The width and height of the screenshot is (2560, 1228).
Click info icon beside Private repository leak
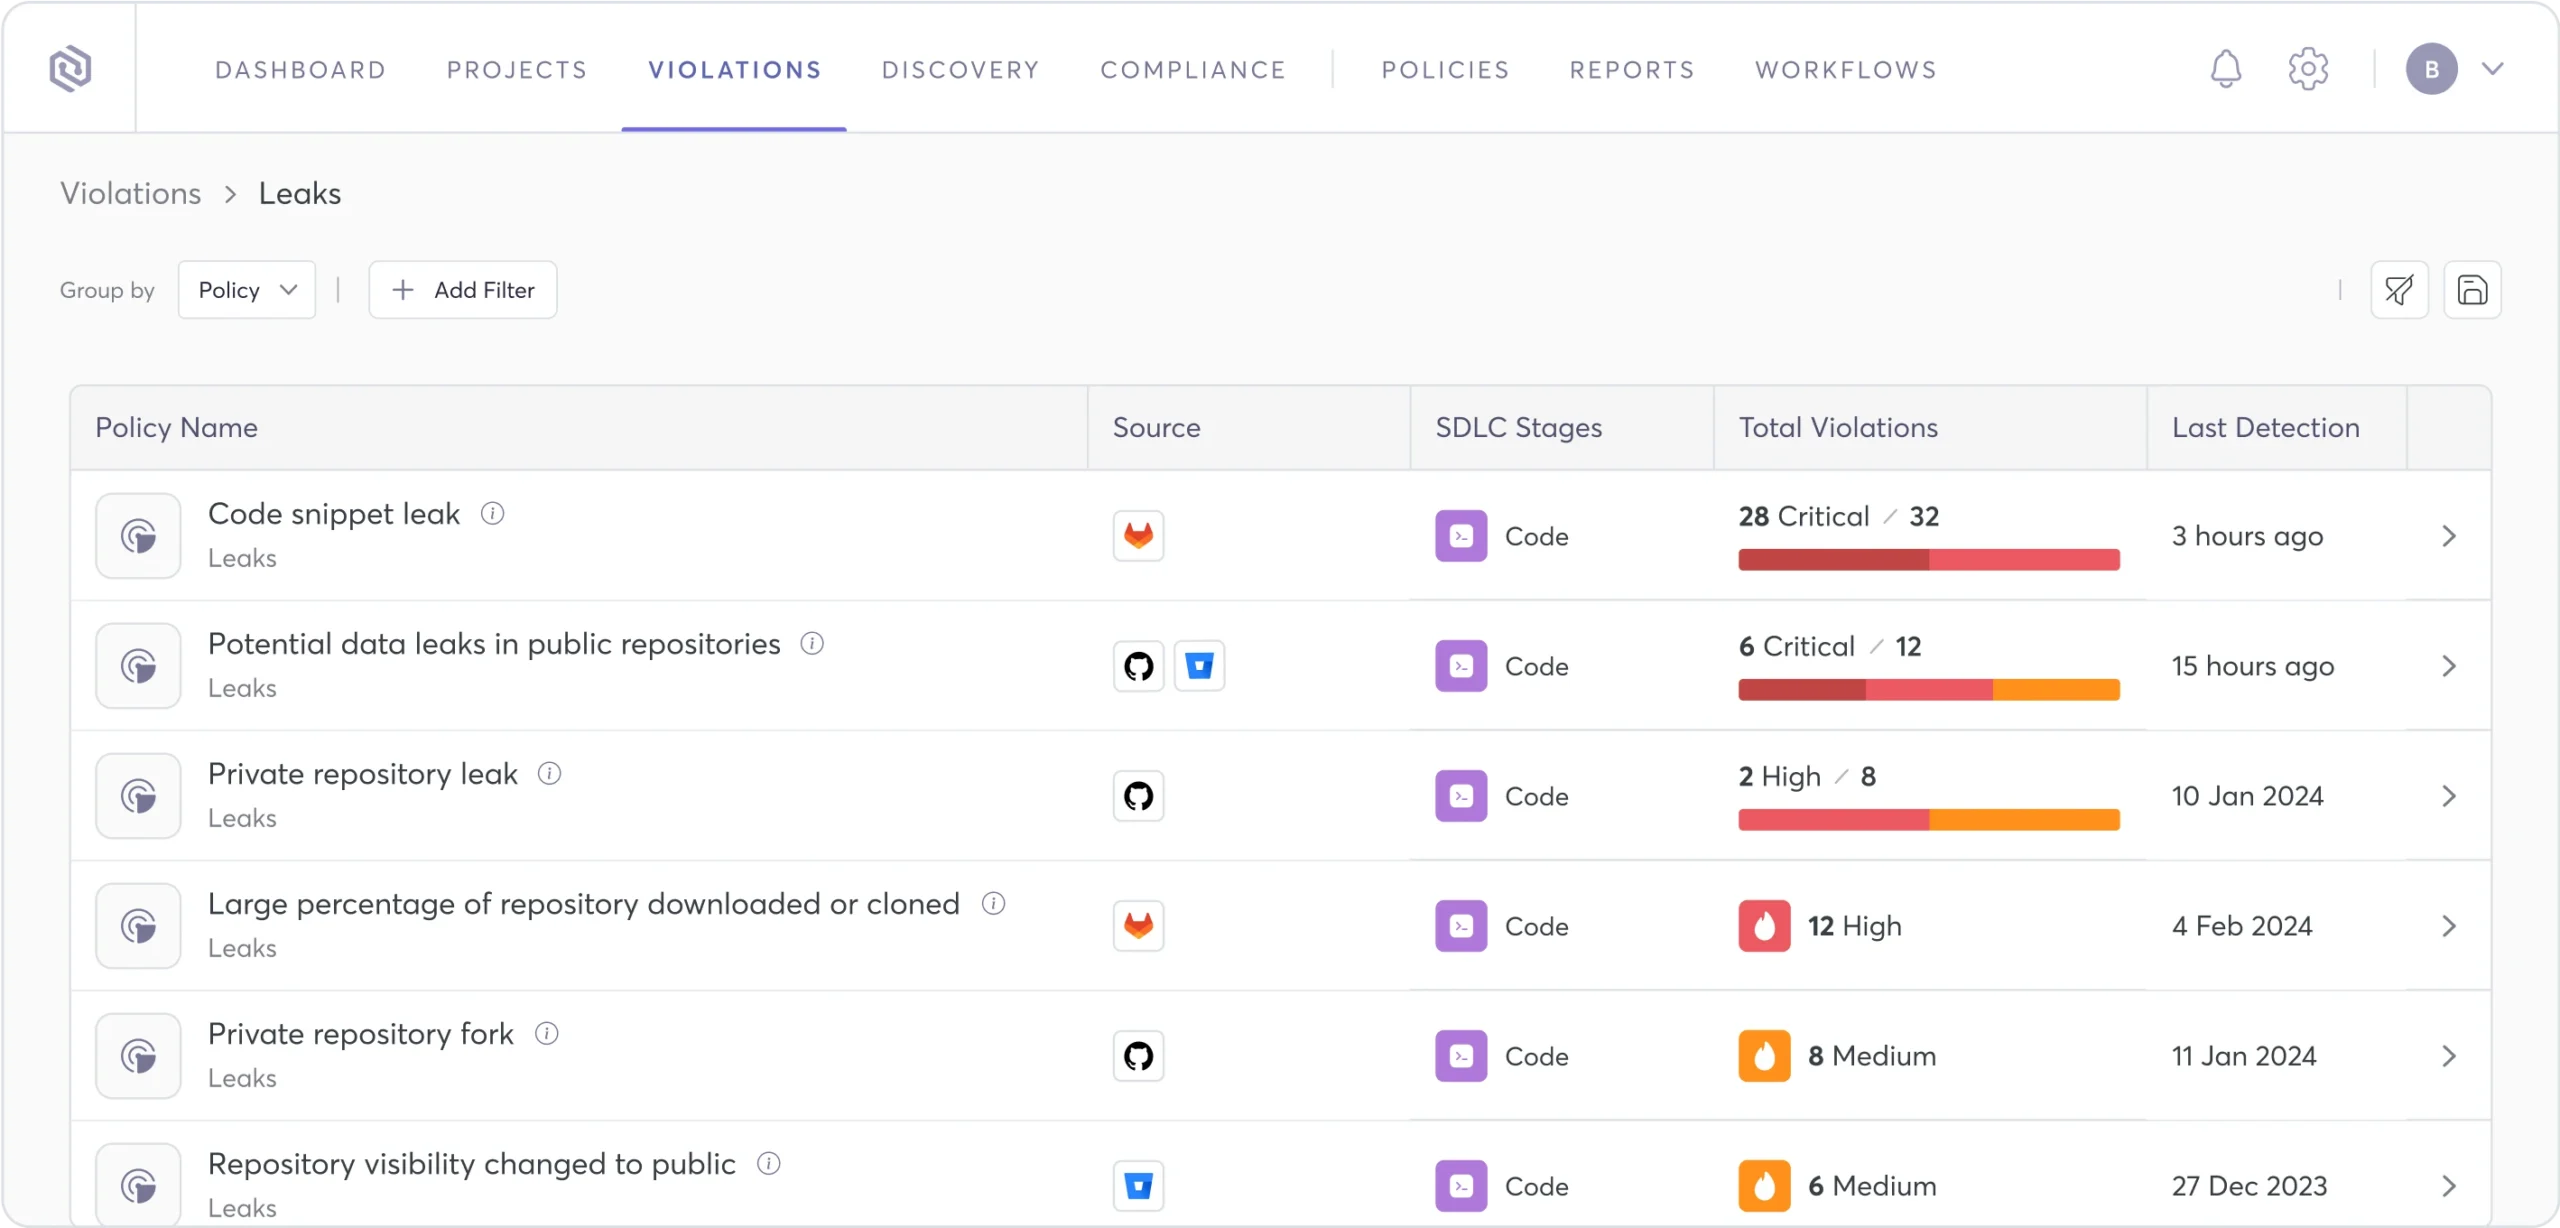pos(549,774)
